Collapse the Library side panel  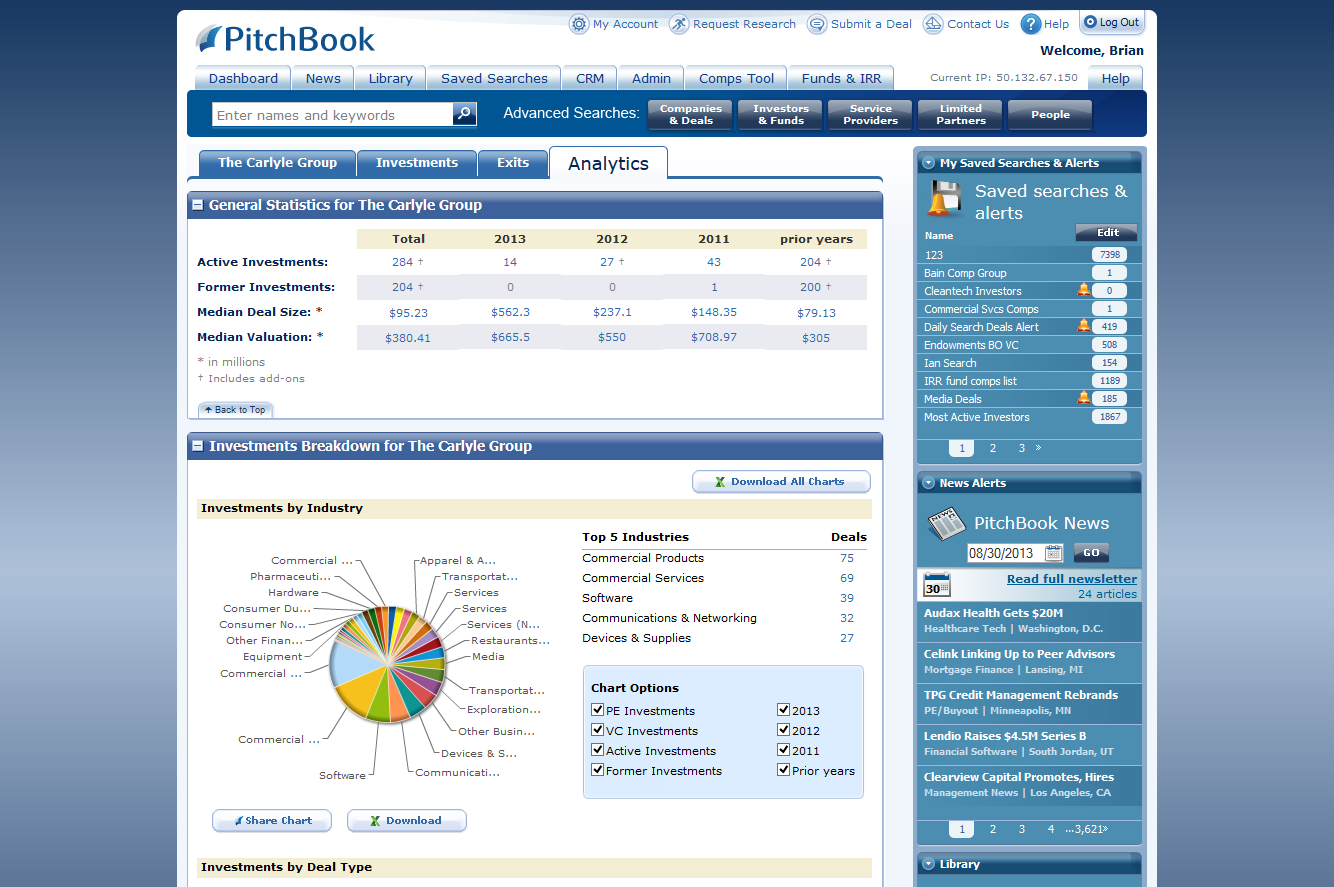point(928,864)
